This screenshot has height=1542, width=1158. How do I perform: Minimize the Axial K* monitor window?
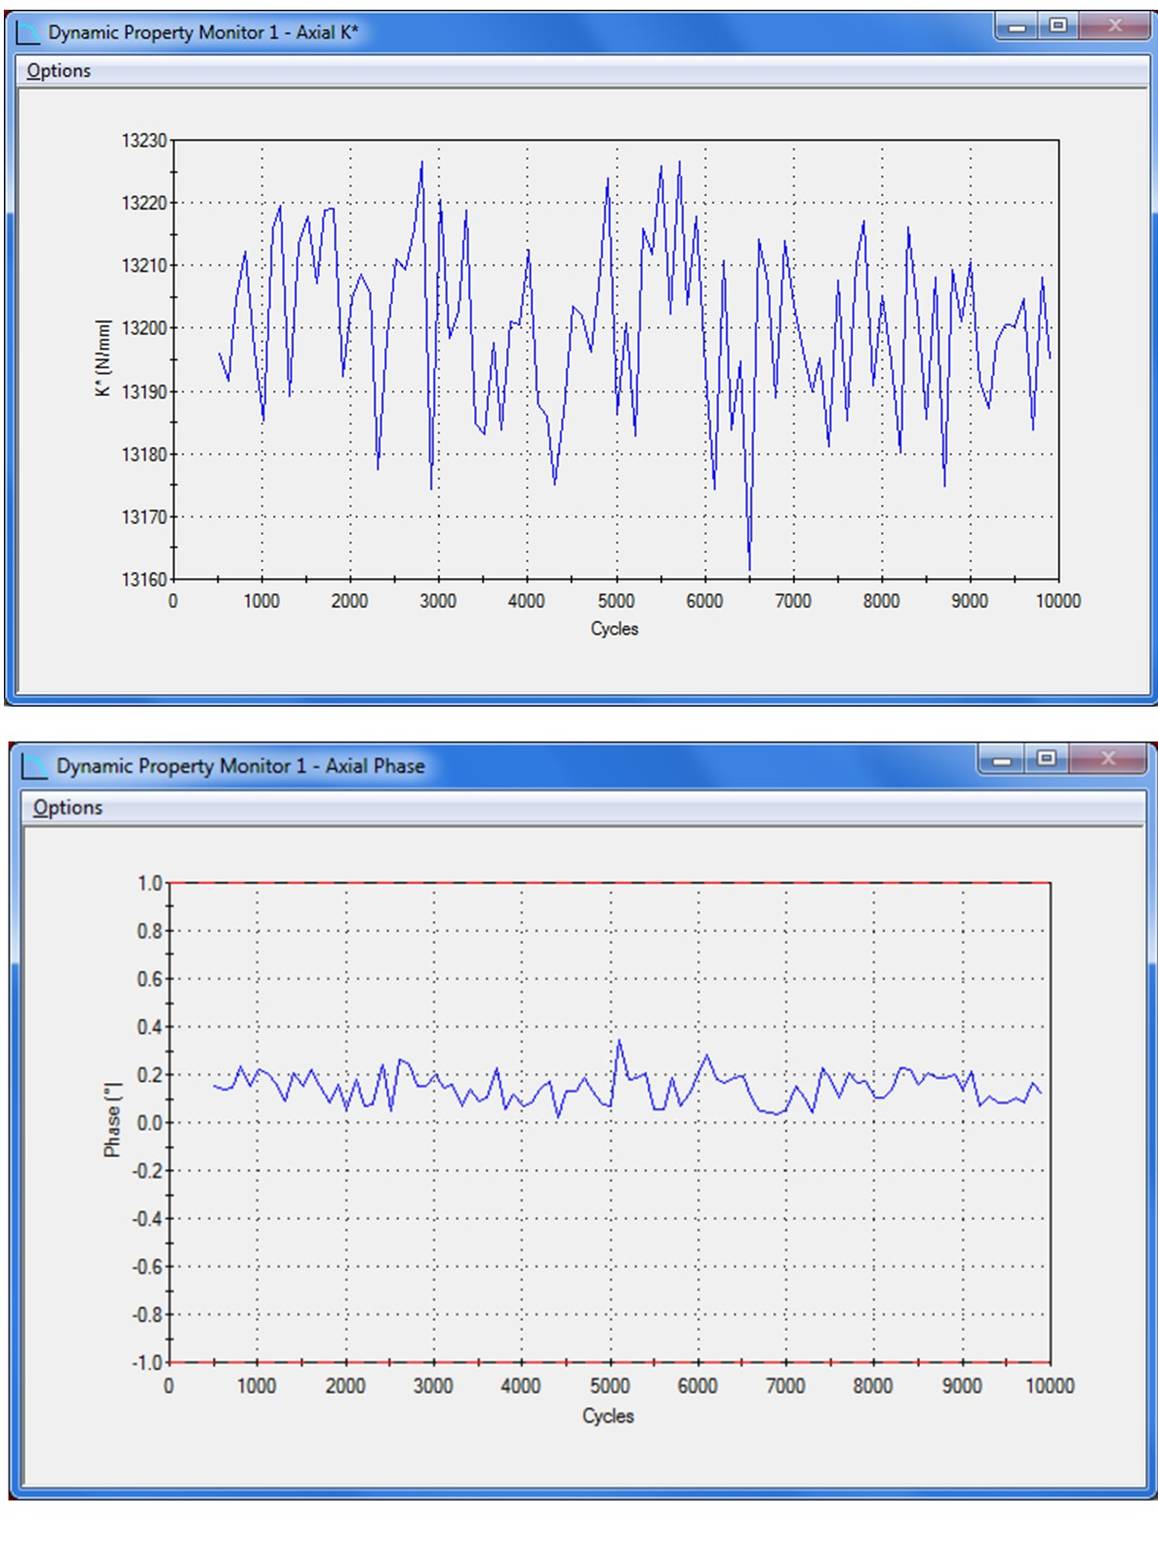(x=1018, y=27)
